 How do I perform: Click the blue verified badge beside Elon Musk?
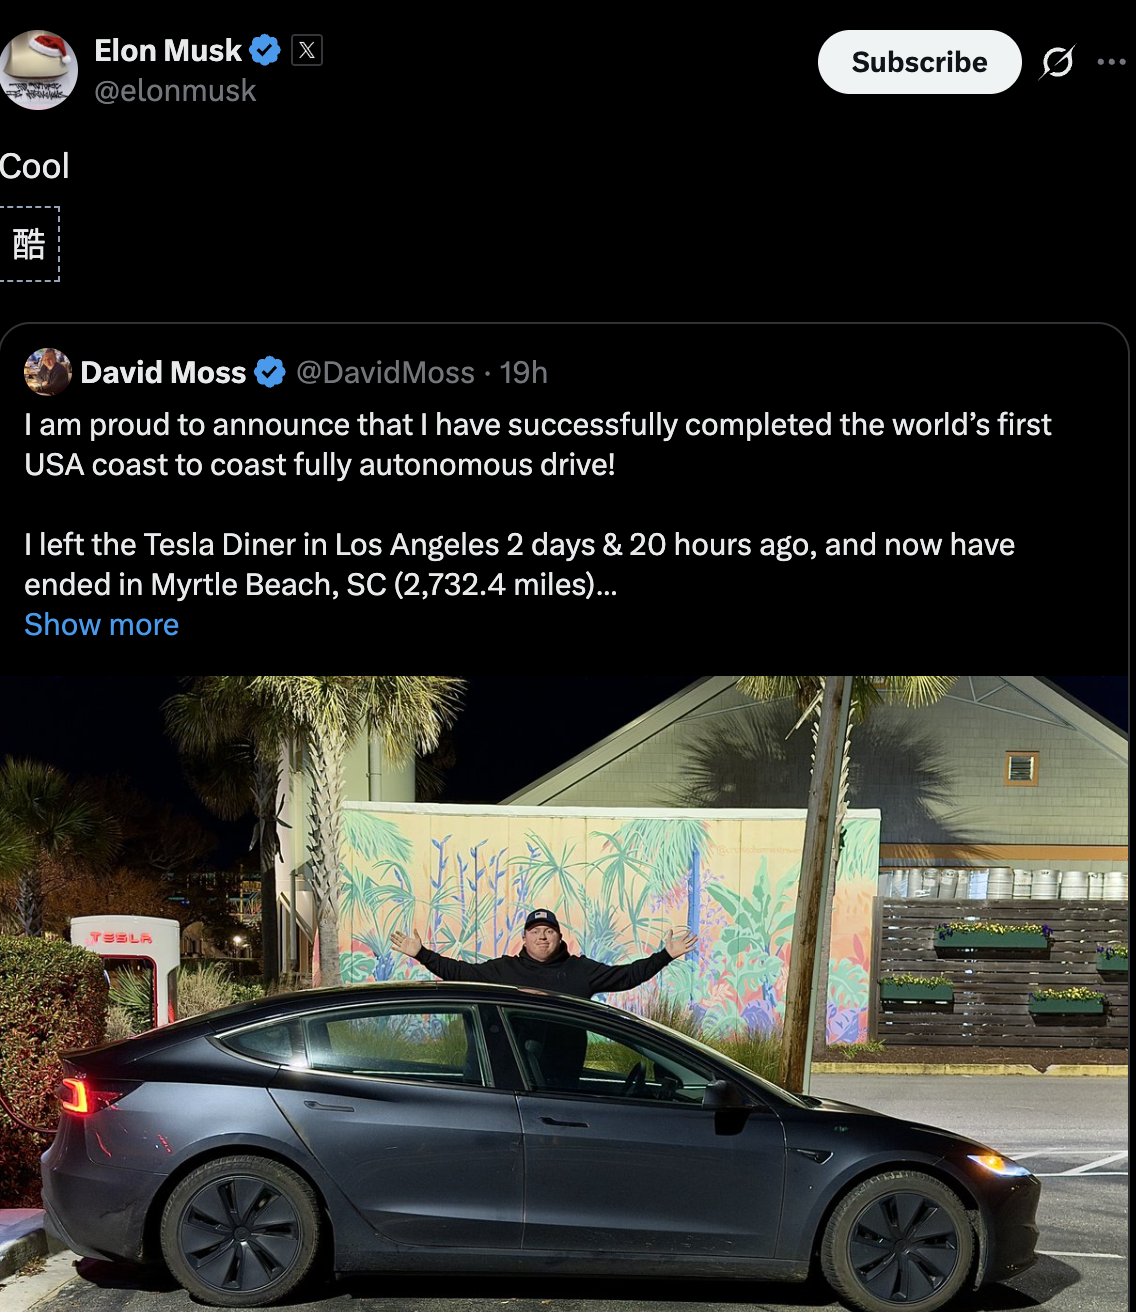[265, 50]
